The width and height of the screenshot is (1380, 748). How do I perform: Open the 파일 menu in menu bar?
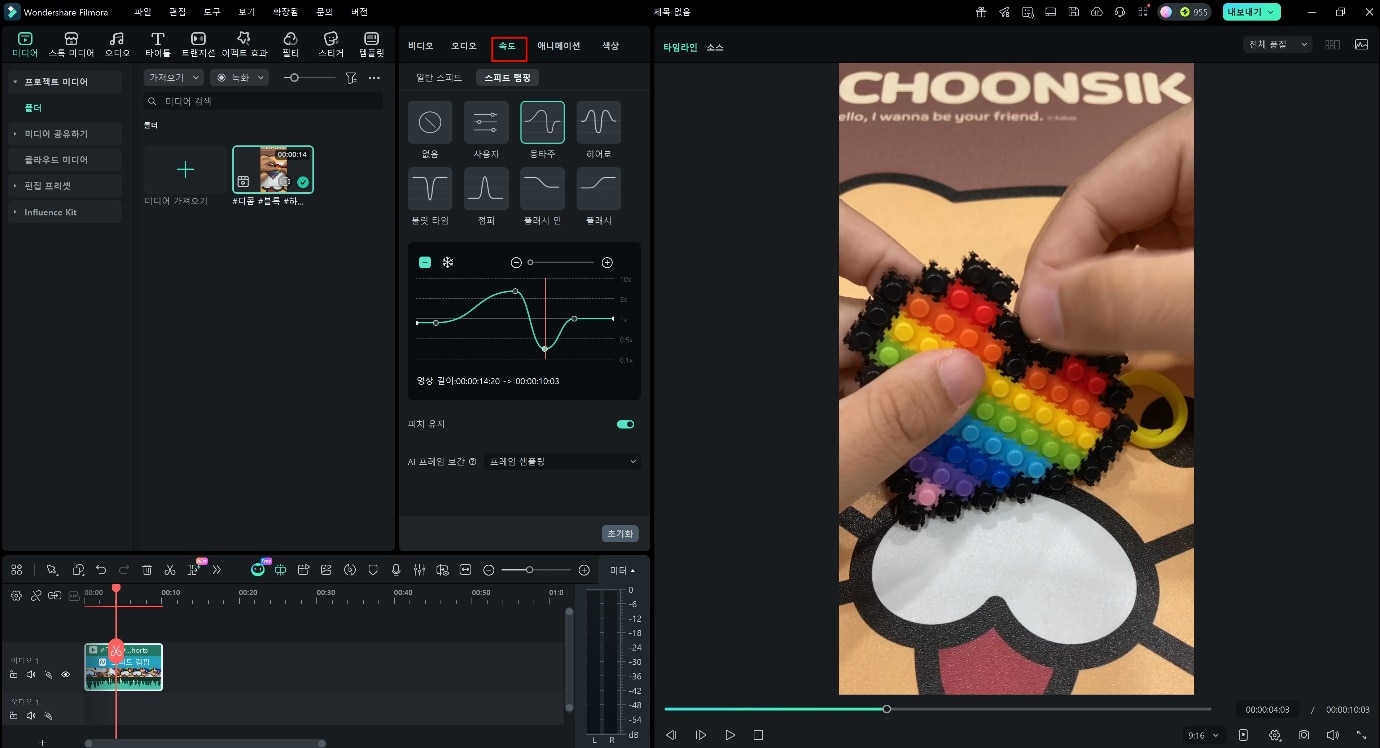(x=142, y=12)
